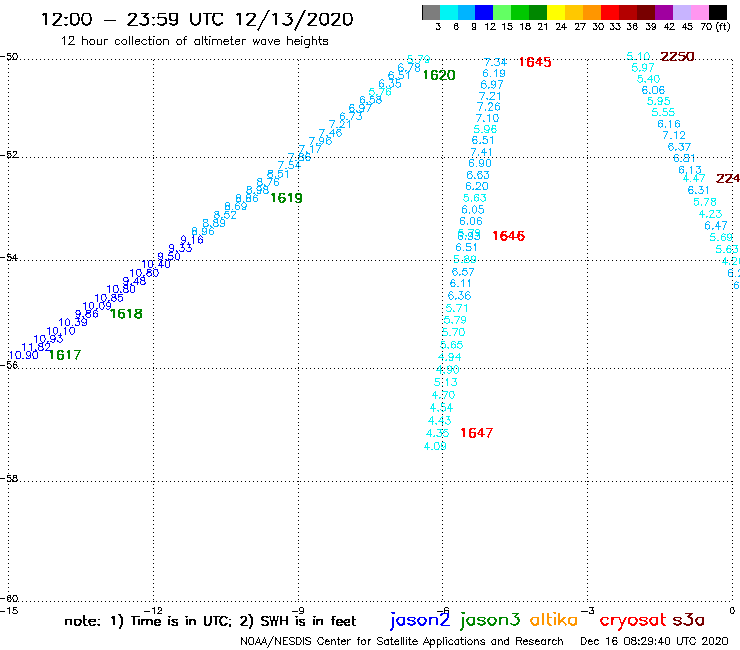Click the 7.54 wave height value
Screen dimensions: 740x650
click(289, 165)
